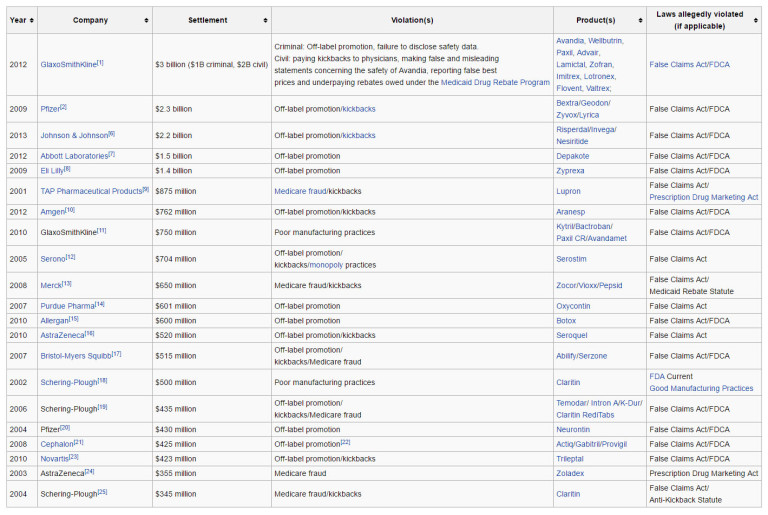Open the Abbott Laboratories link

tap(74, 156)
